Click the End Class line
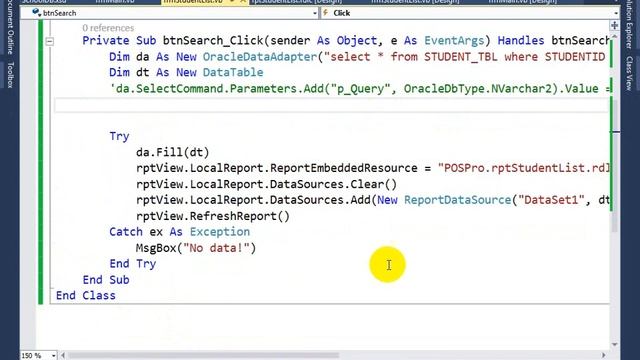The height and width of the screenshot is (360, 640). (86, 296)
